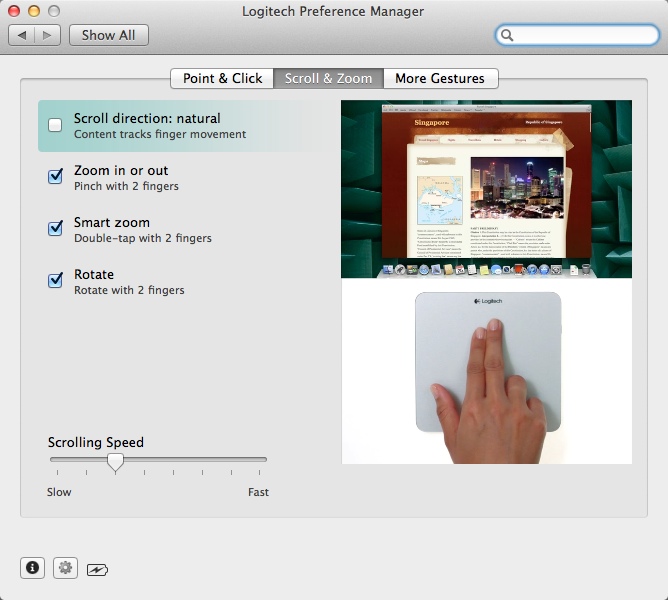This screenshot has width=668, height=600.
Task: Click the 'Pinch with 2 fingers' description
Action: (126, 186)
